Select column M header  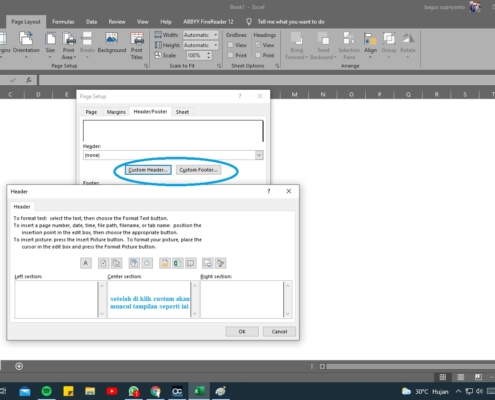pos(294,95)
